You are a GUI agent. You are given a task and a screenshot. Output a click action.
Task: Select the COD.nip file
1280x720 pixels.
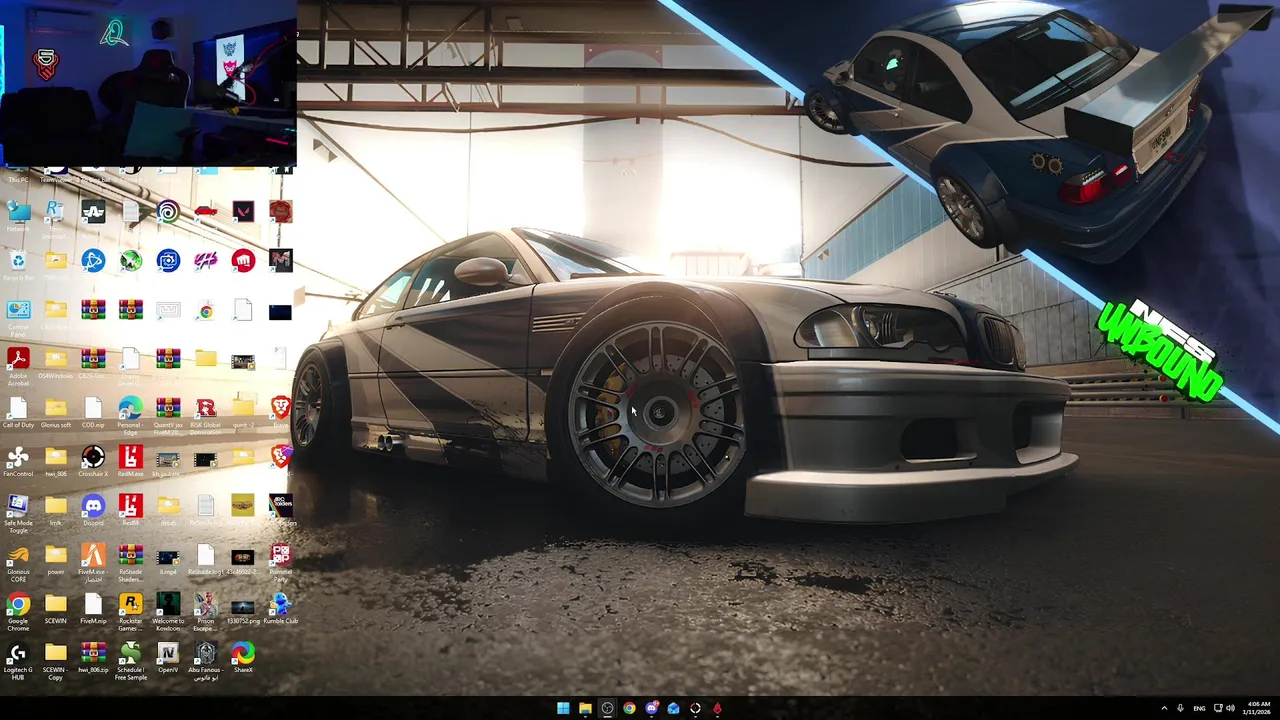click(x=93, y=412)
